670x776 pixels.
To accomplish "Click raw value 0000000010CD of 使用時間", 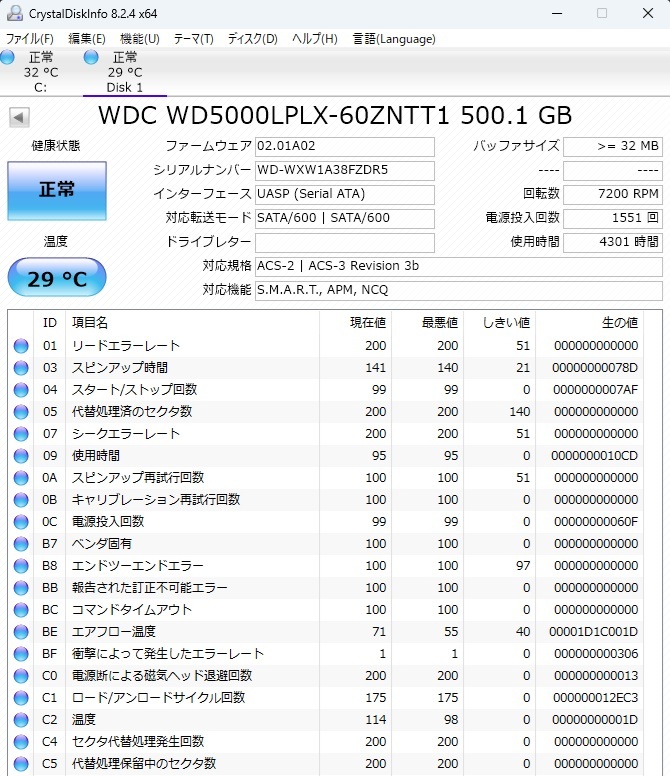I will coord(594,456).
